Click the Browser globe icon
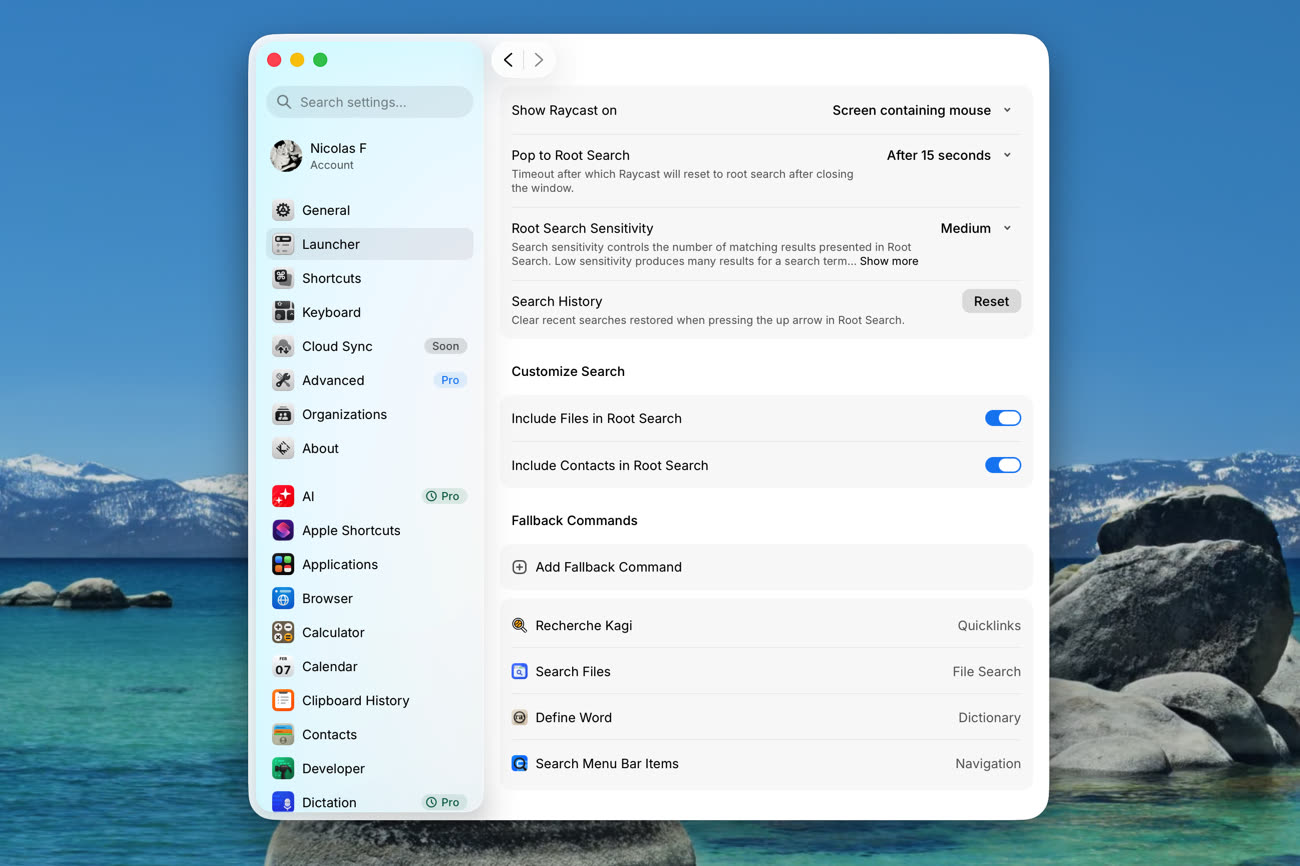1300x866 pixels. coord(283,598)
